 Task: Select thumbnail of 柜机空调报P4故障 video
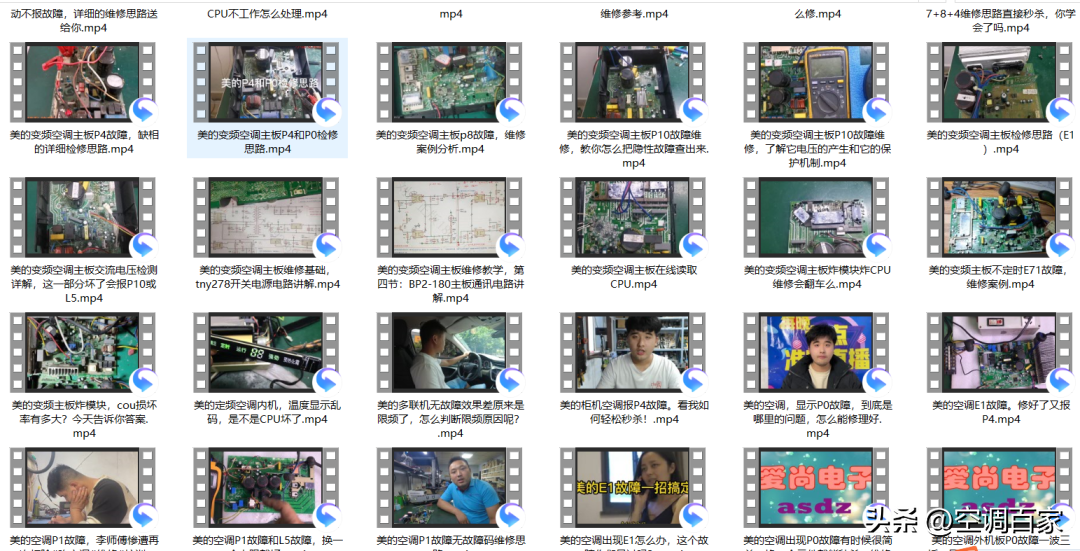[x=634, y=353]
